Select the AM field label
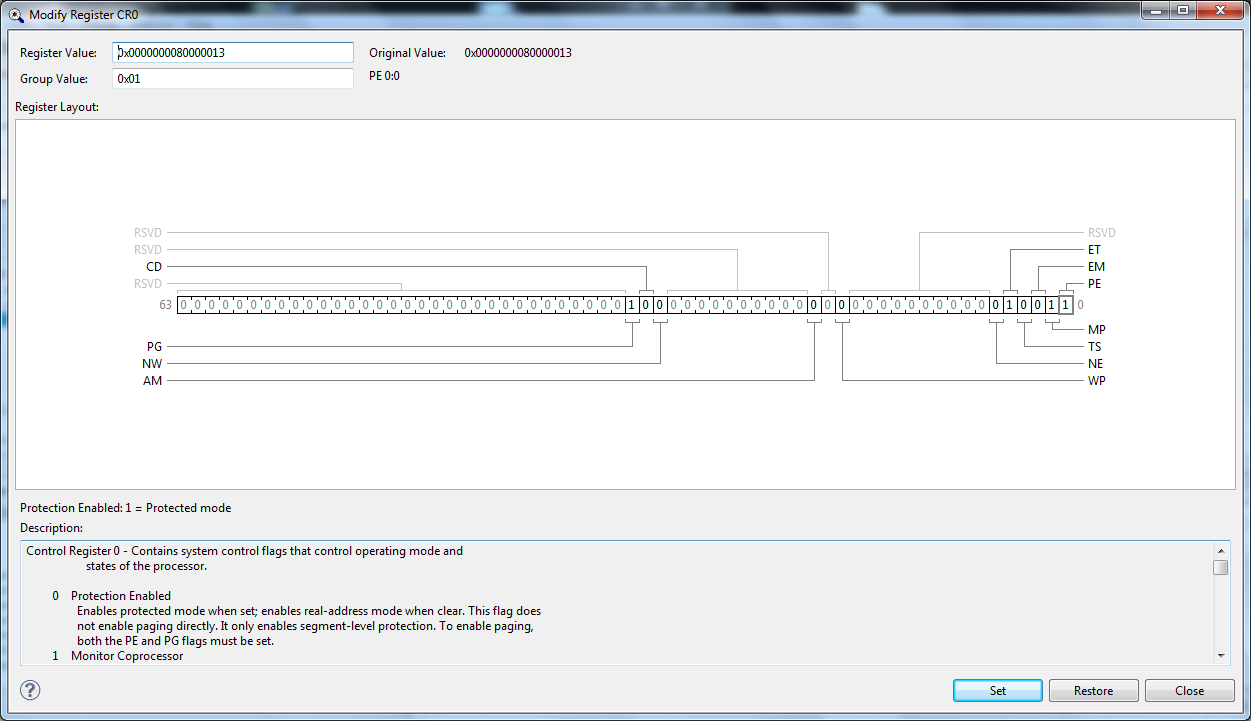This screenshot has width=1251, height=721. tap(152, 381)
